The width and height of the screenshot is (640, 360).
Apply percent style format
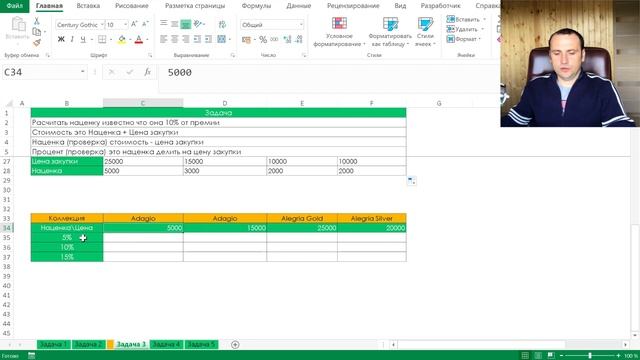(263, 40)
